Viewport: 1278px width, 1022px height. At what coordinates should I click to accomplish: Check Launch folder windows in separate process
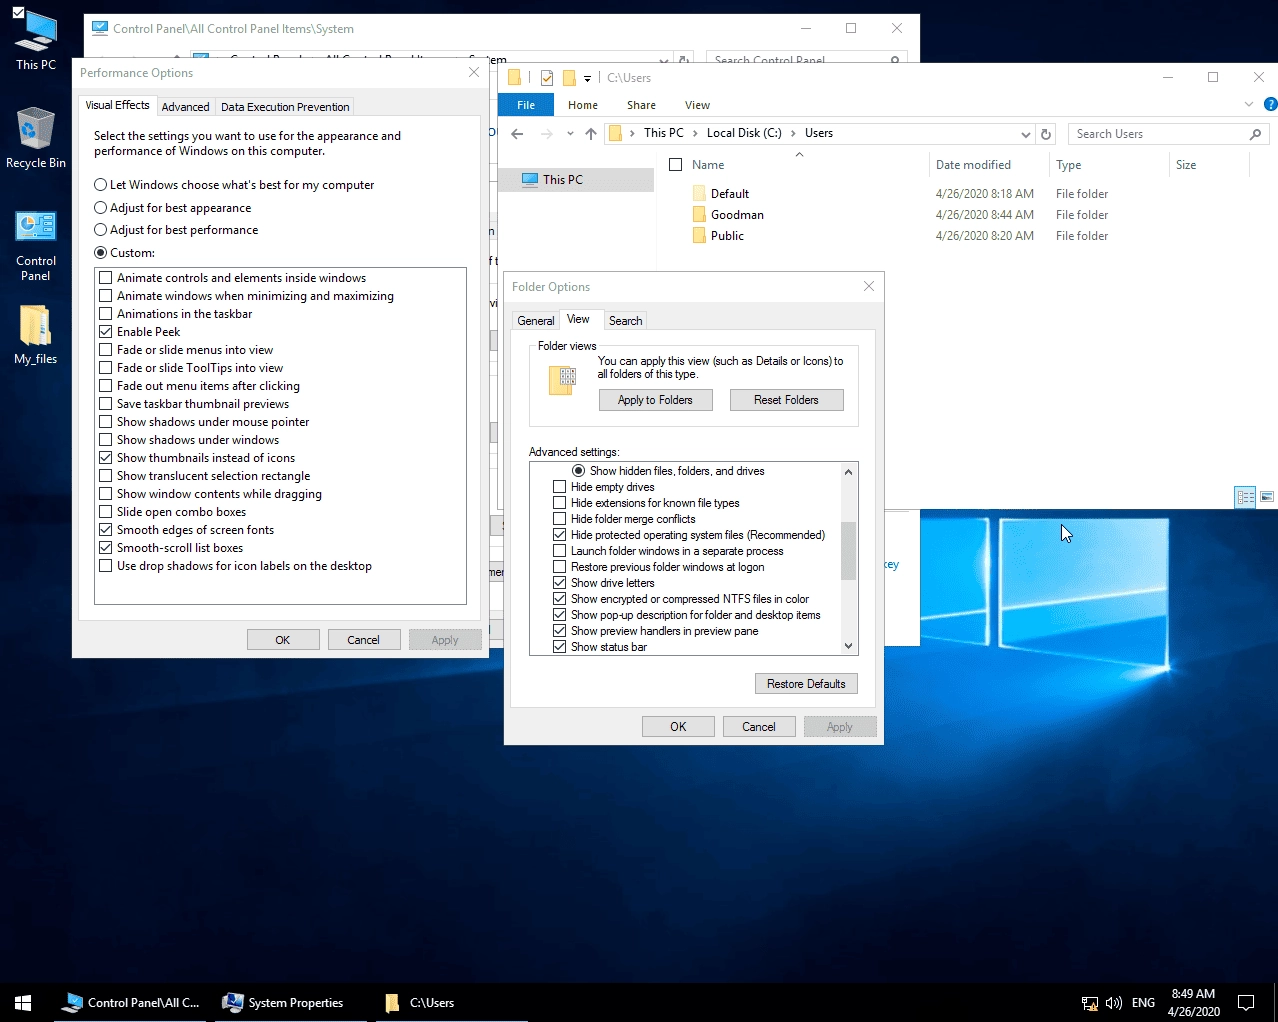(559, 551)
